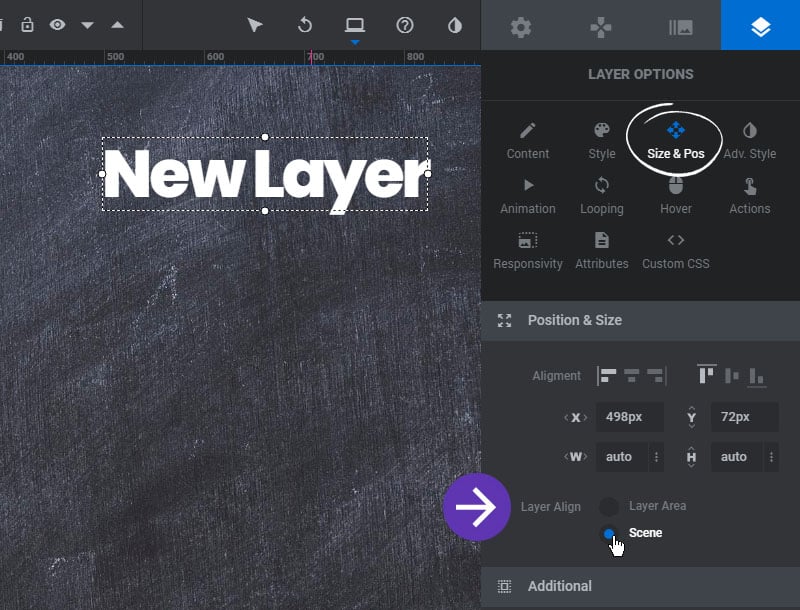Open the Animation options
This screenshot has width=800, height=610.
[x=528, y=196]
